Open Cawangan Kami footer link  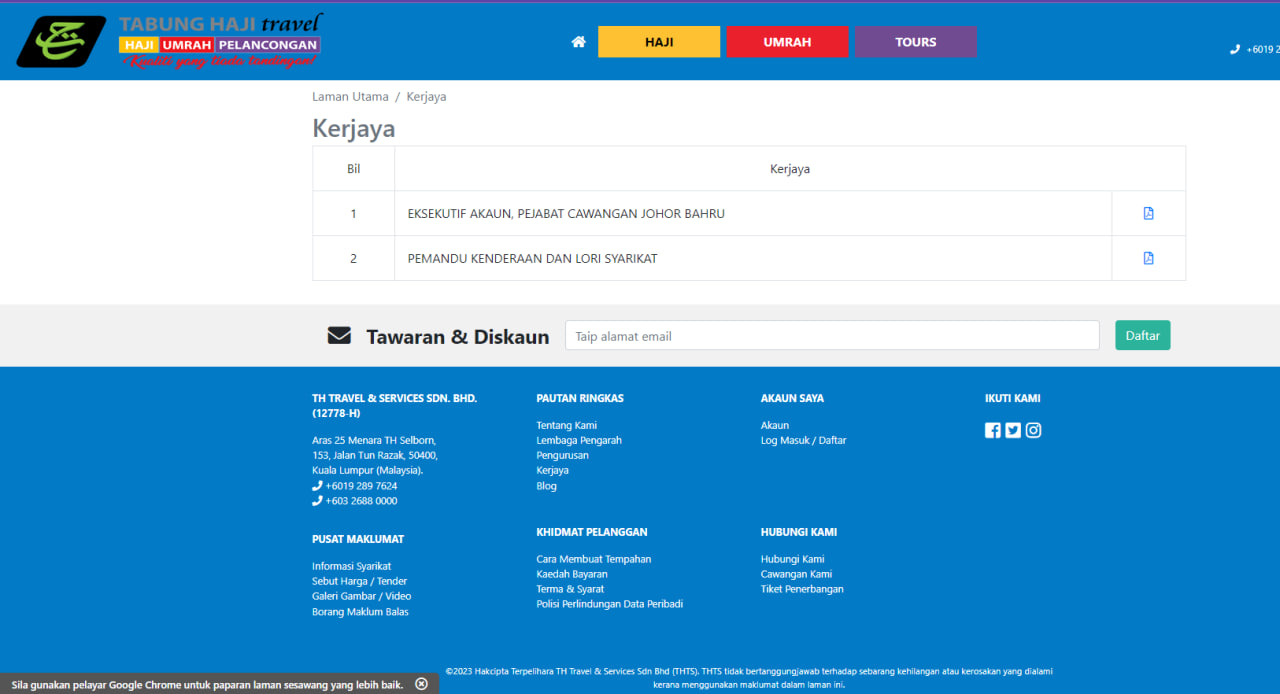[x=796, y=574]
